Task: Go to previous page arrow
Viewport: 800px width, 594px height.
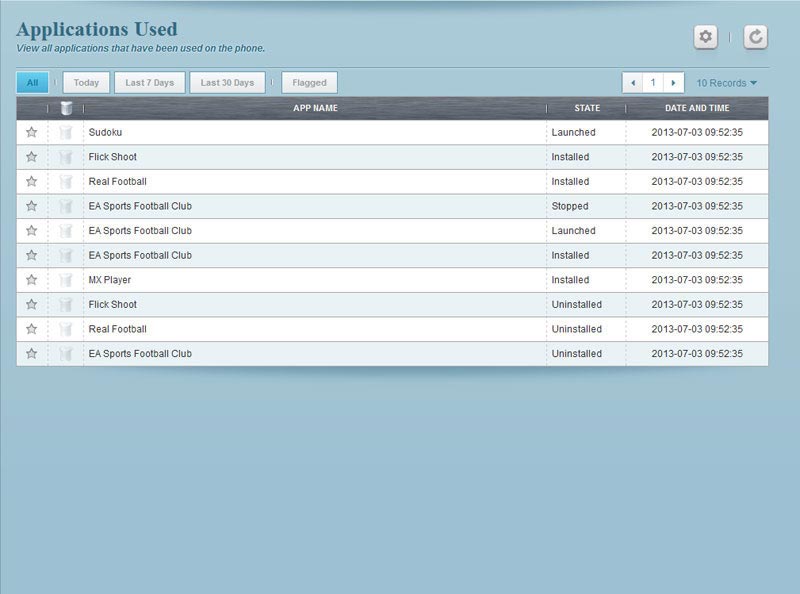Action: coord(632,83)
